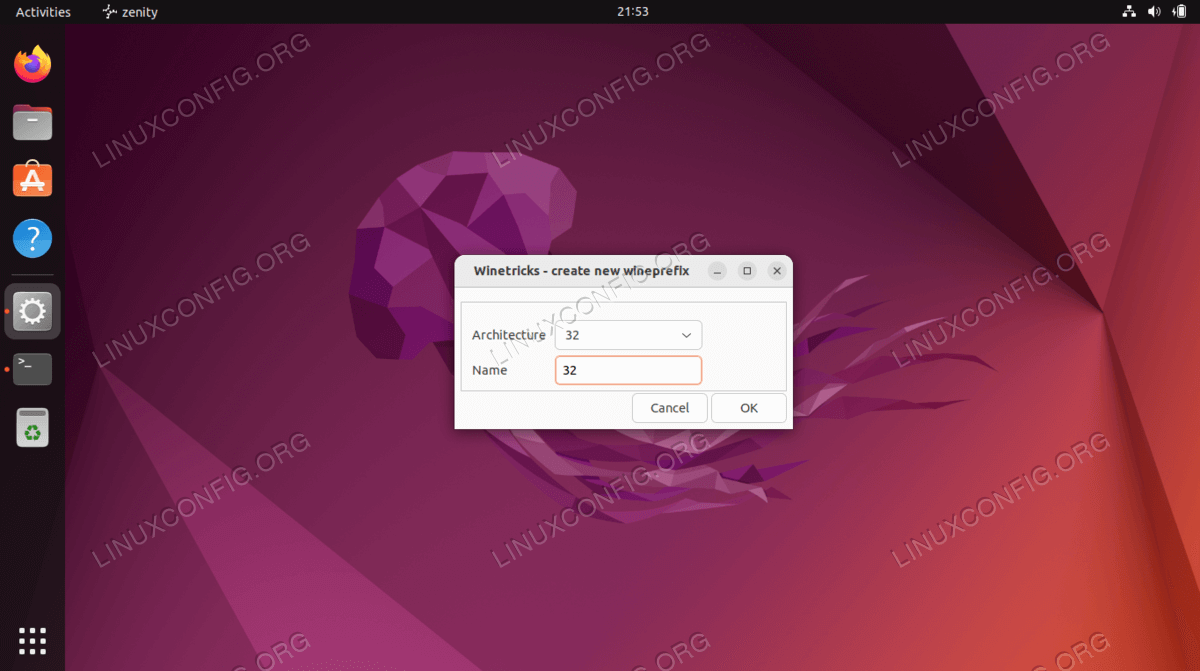Viewport: 1200px width, 671px height.
Task: Open the 21:53 clock calendar
Action: click(633, 12)
